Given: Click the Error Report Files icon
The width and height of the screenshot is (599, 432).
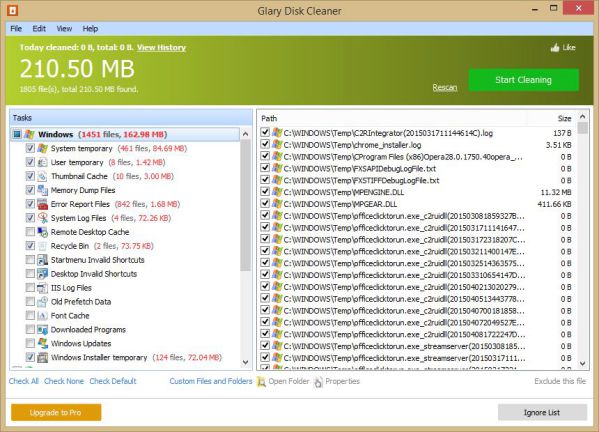Looking at the screenshot, I should point(42,204).
